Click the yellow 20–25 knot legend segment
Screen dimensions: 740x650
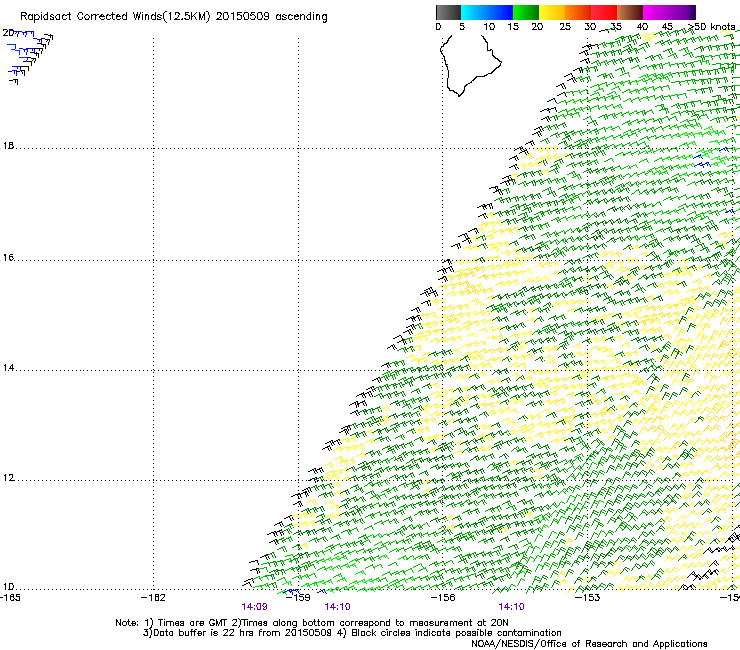[552, 12]
